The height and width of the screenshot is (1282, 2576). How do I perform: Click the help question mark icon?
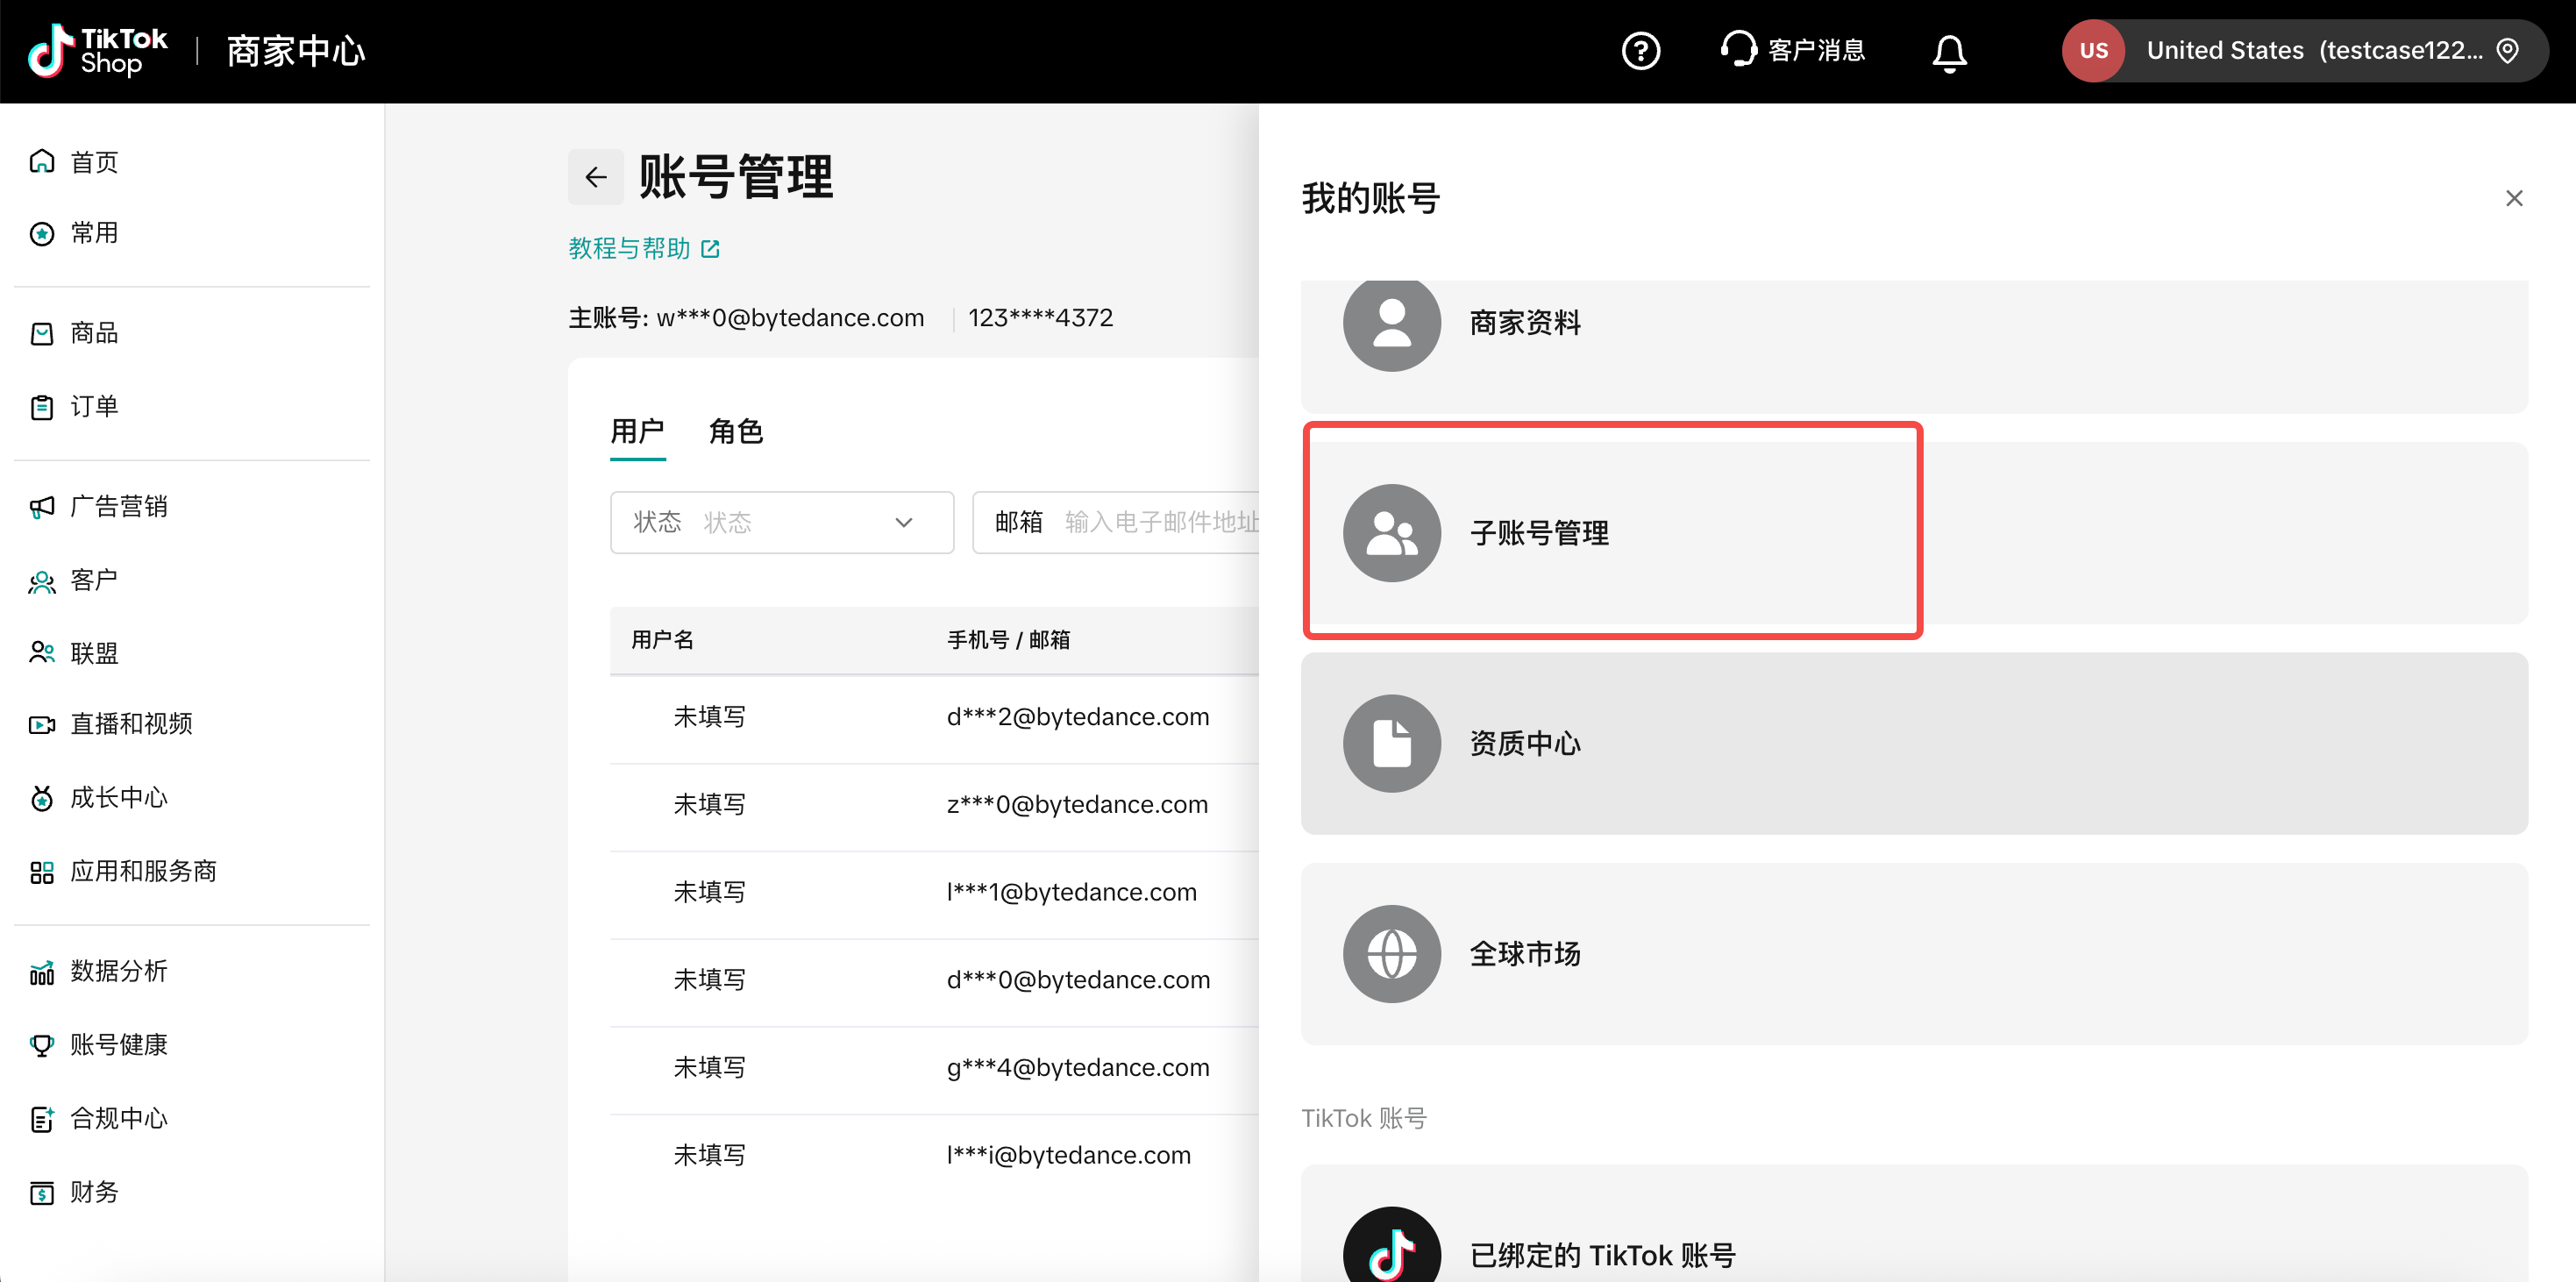click(x=1640, y=50)
